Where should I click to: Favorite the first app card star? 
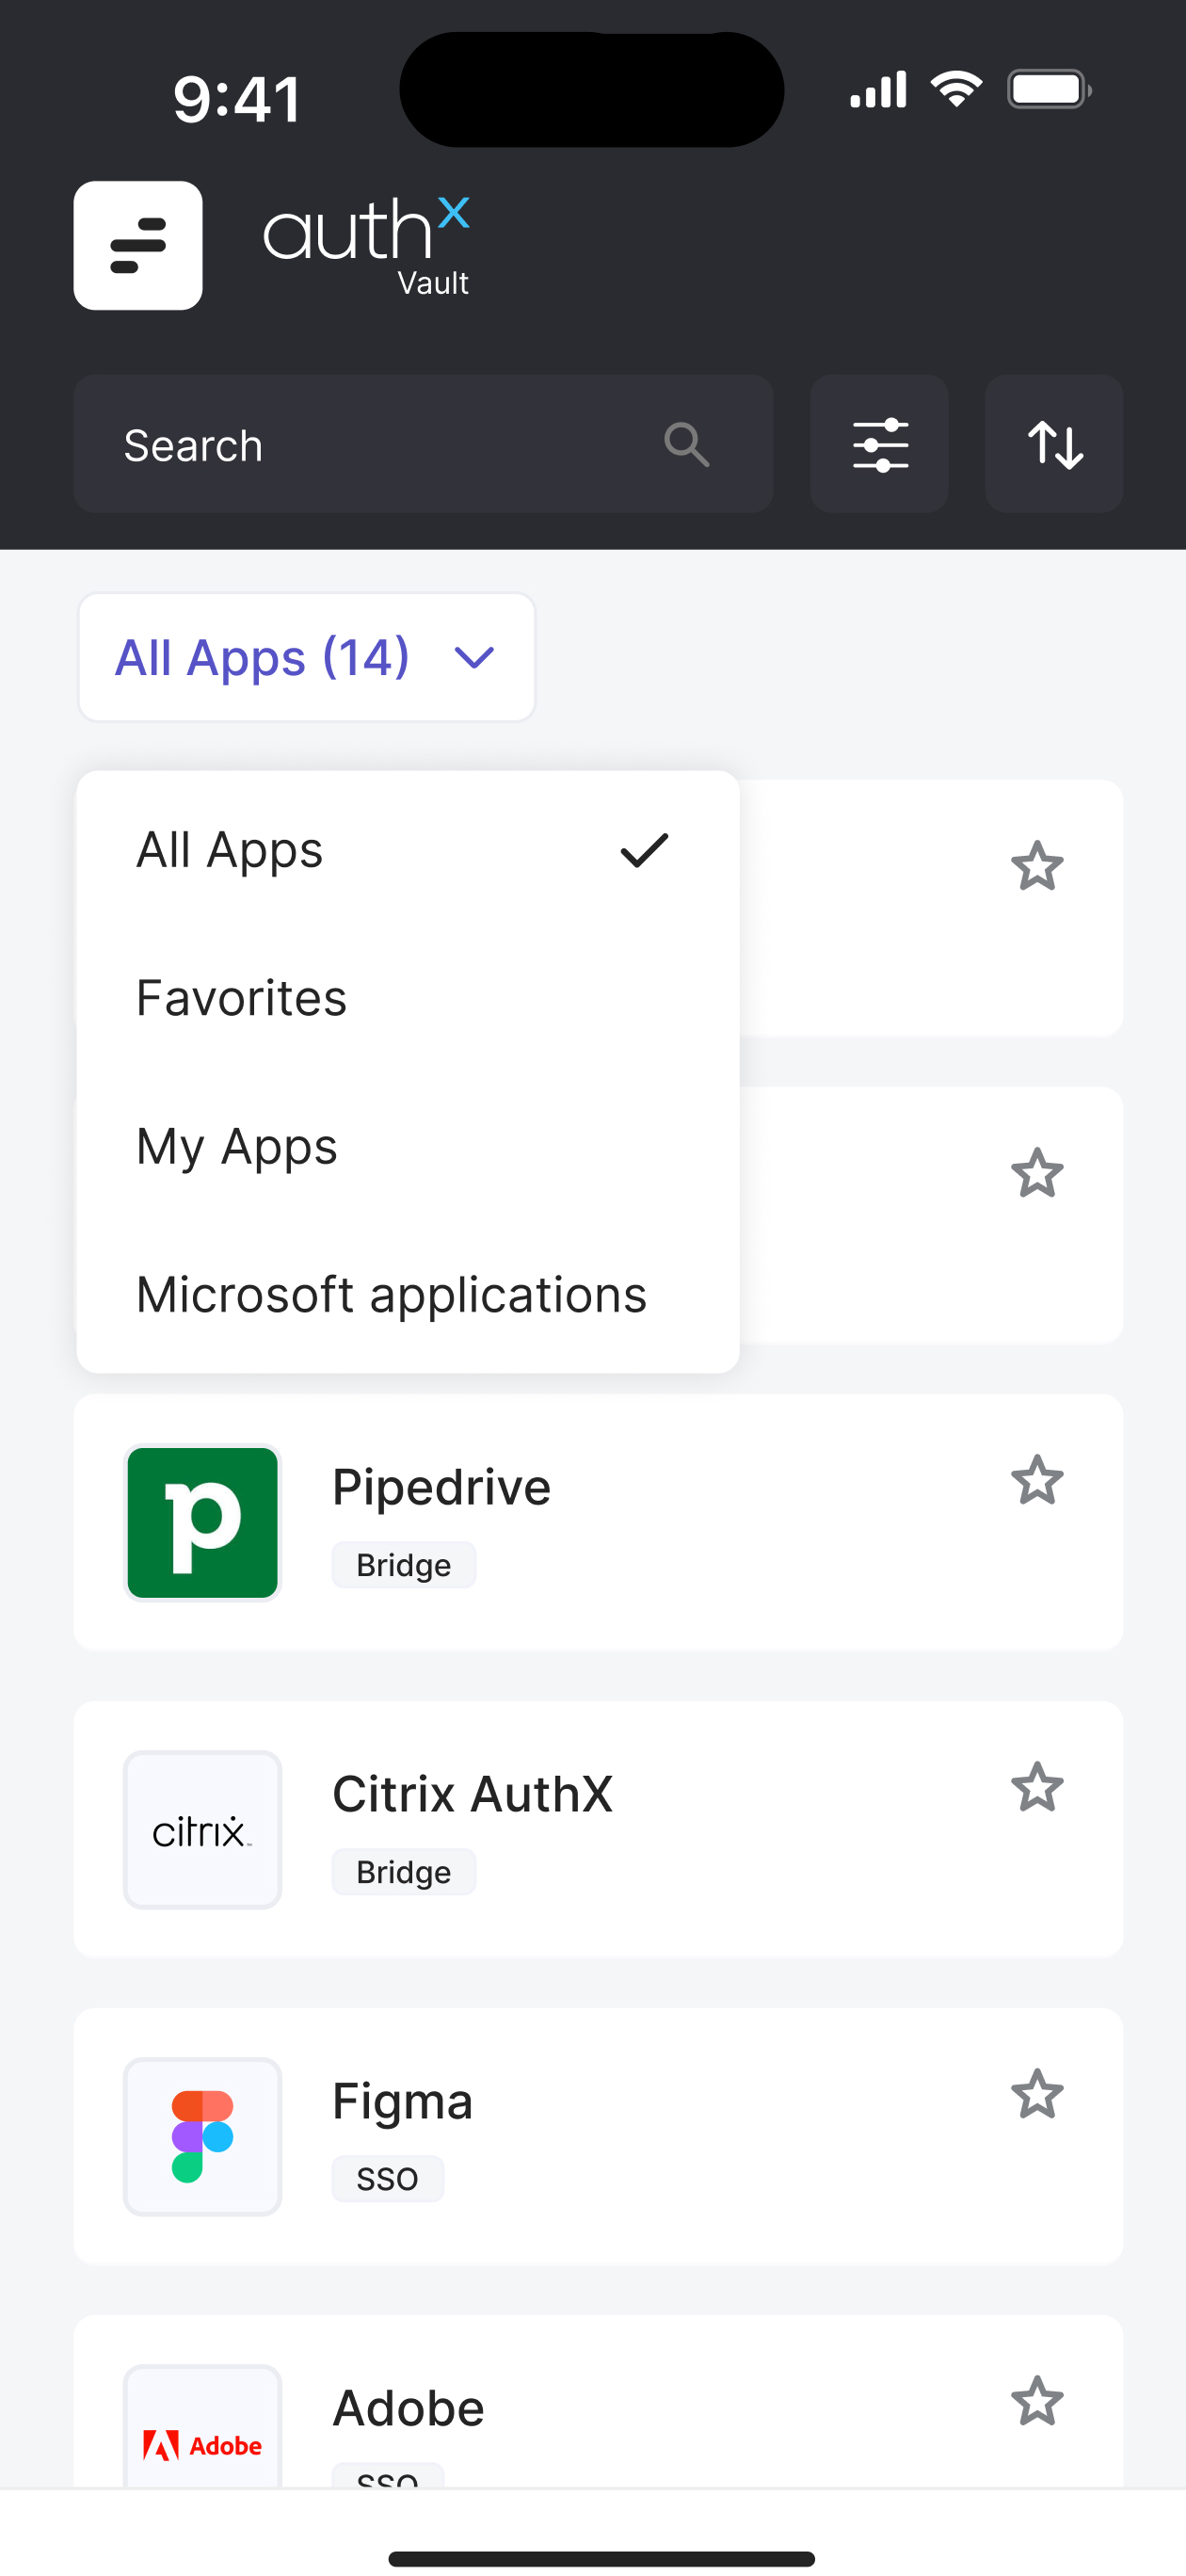pos(1037,866)
